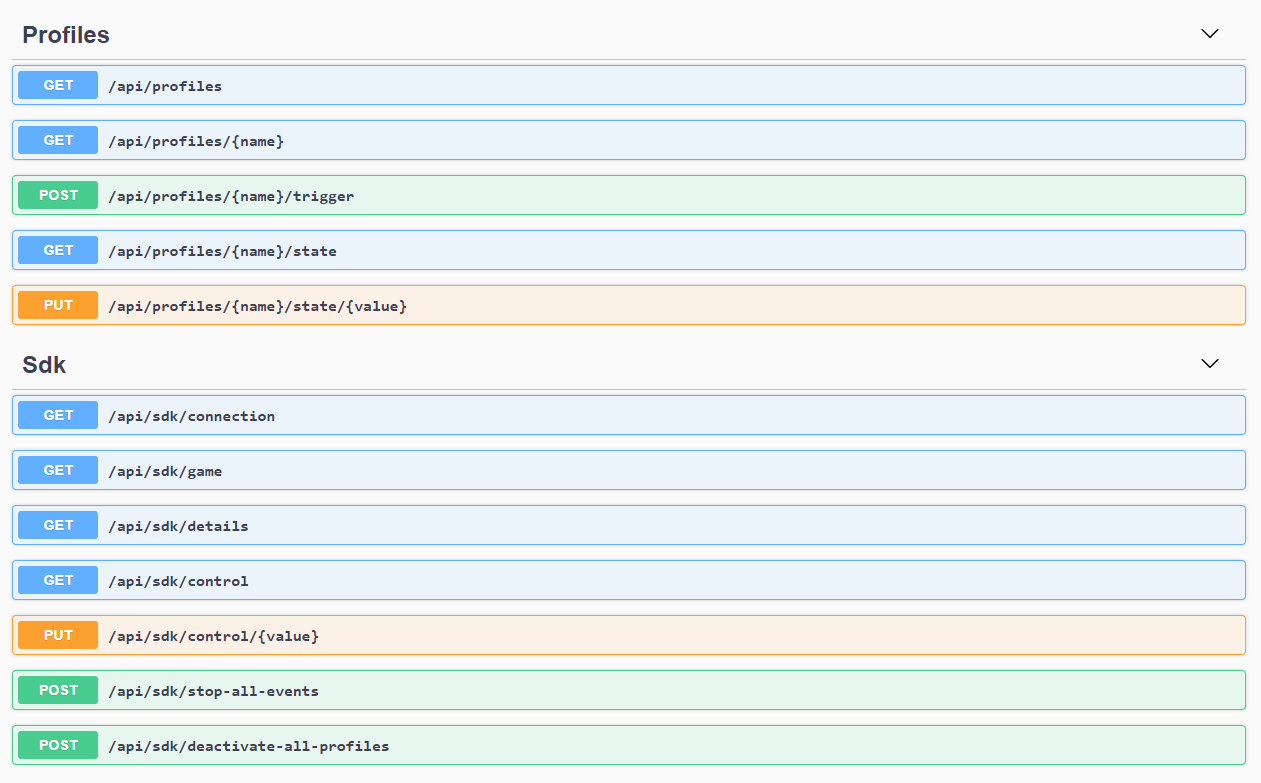Click path text /api/profiles
This screenshot has width=1261, height=783.
[x=165, y=86]
